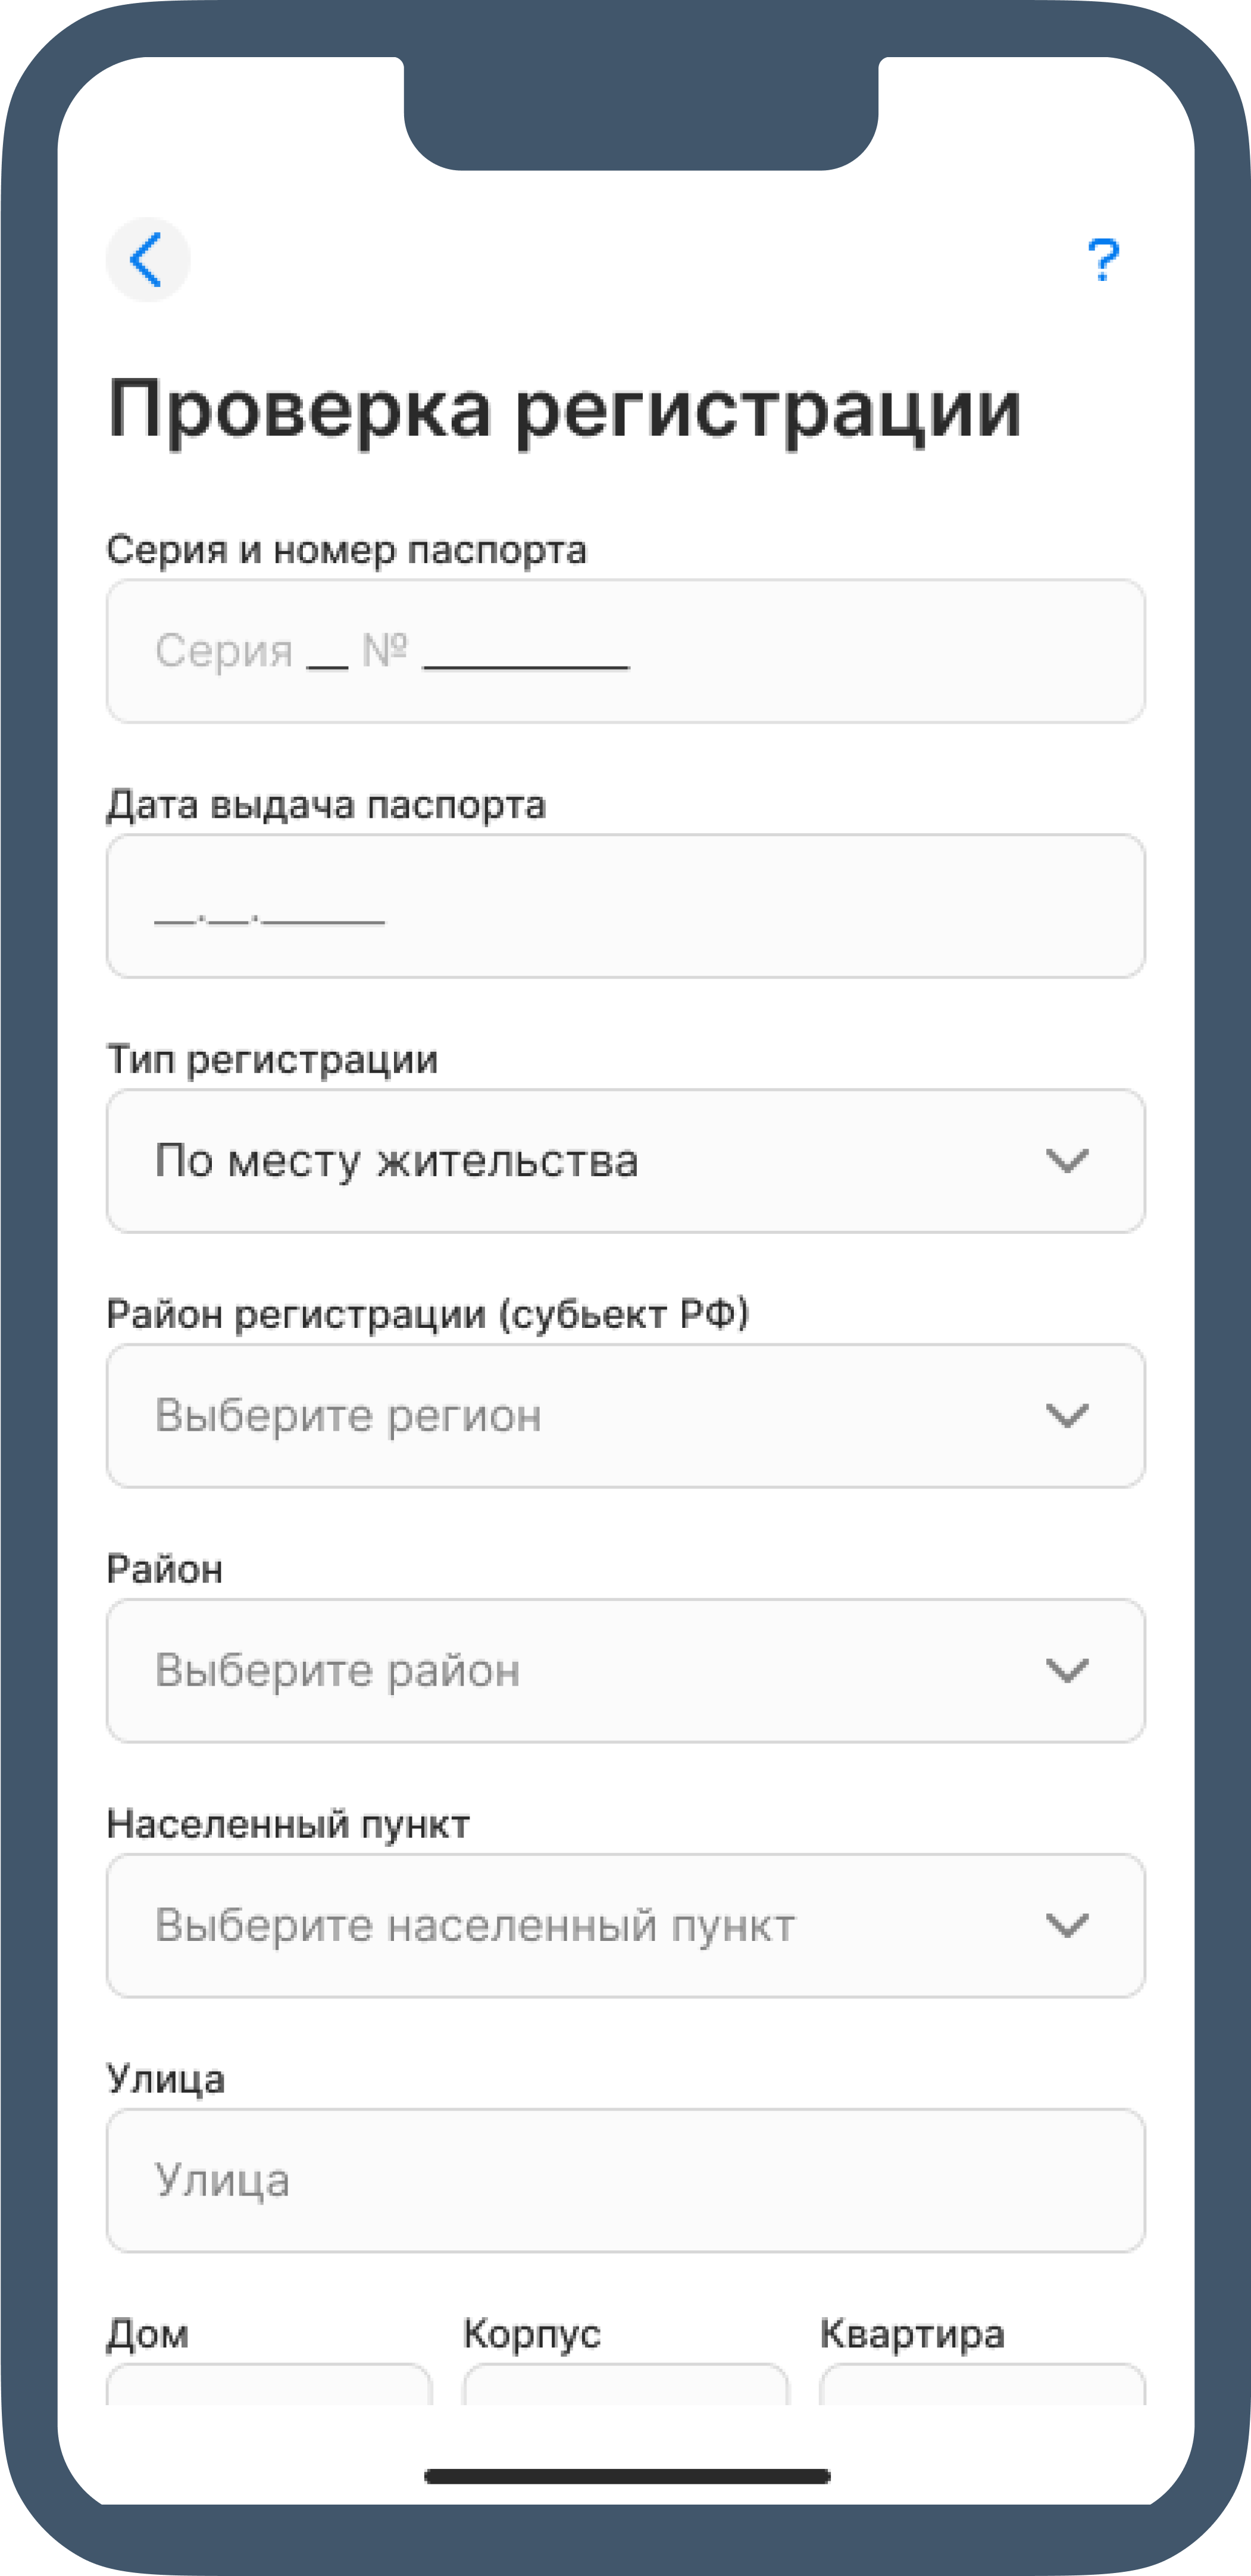Viewport: 1251px width, 2576px height.
Task: Select the passport issue date field
Action: (626, 906)
